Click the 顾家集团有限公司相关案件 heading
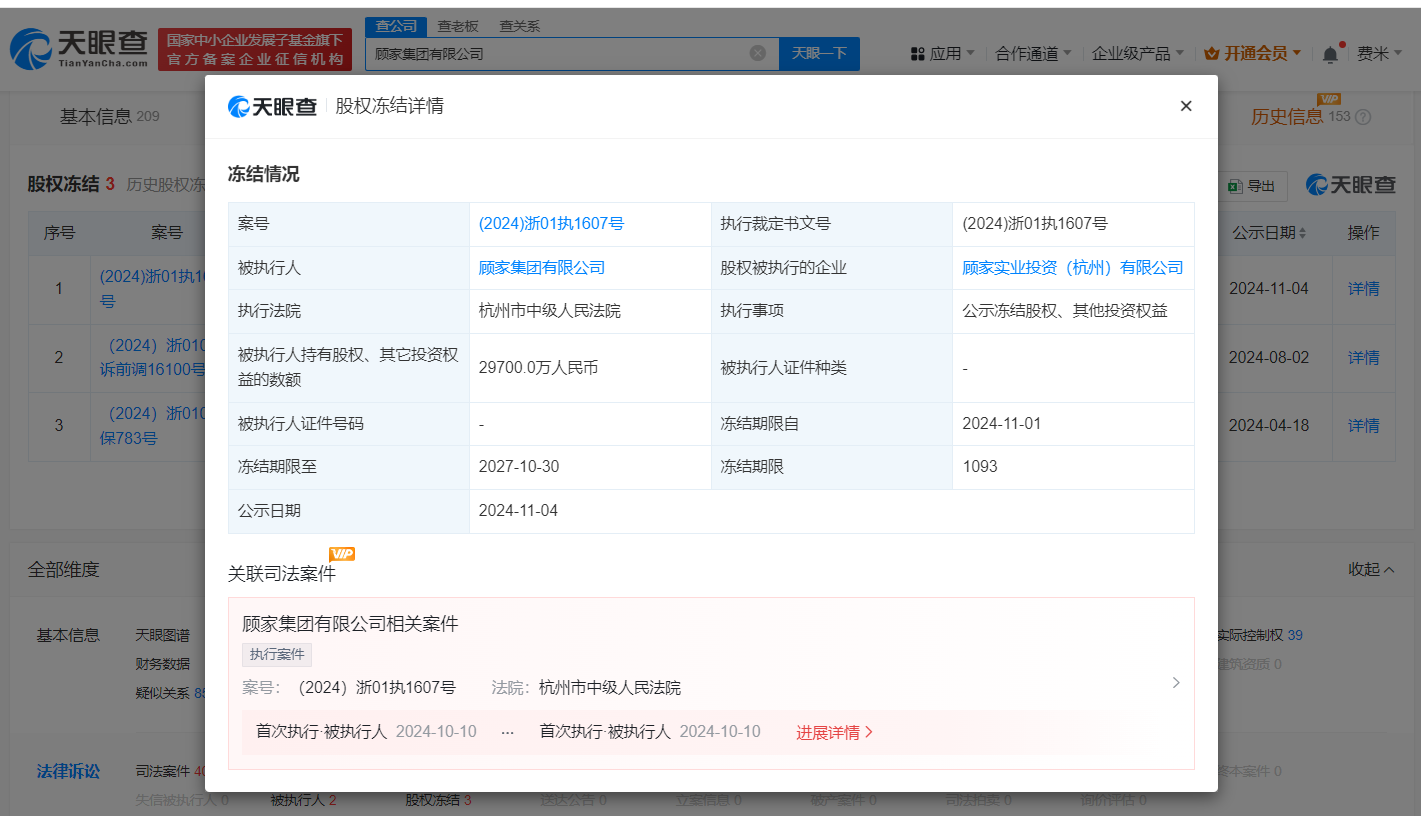The width and height of the screenshot is (1421, 816). (x=350, y=624)
